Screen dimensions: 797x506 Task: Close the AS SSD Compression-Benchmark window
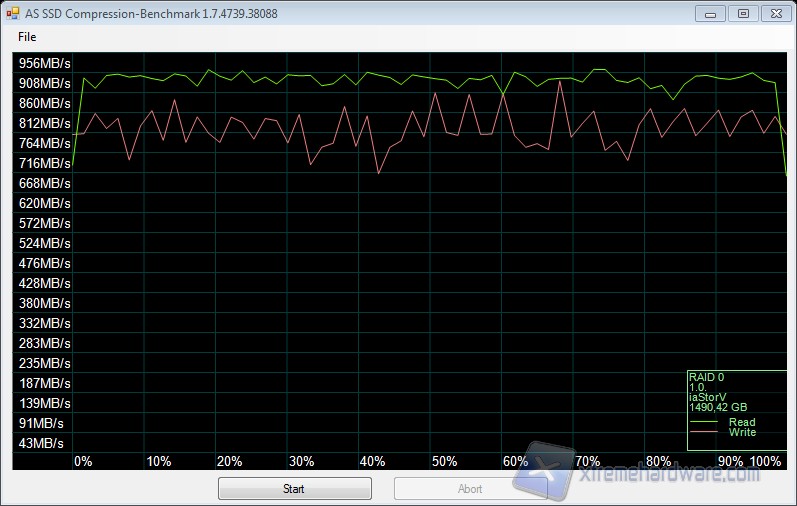point(776,13)
